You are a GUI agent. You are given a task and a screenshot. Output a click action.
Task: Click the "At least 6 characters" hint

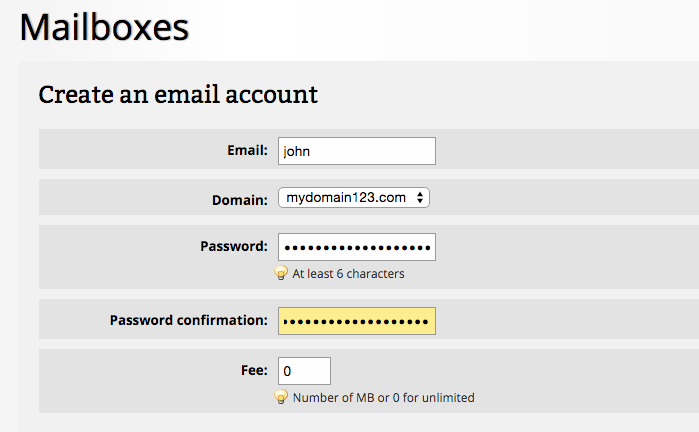pos(348,273)
